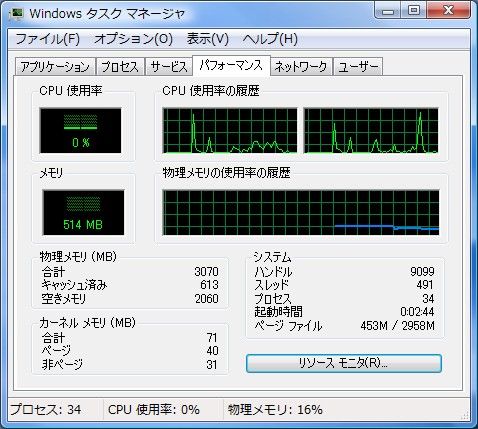Open the ヘルプ(H) menu
This screenshot has height=429, width=478.
coord(270,39)
